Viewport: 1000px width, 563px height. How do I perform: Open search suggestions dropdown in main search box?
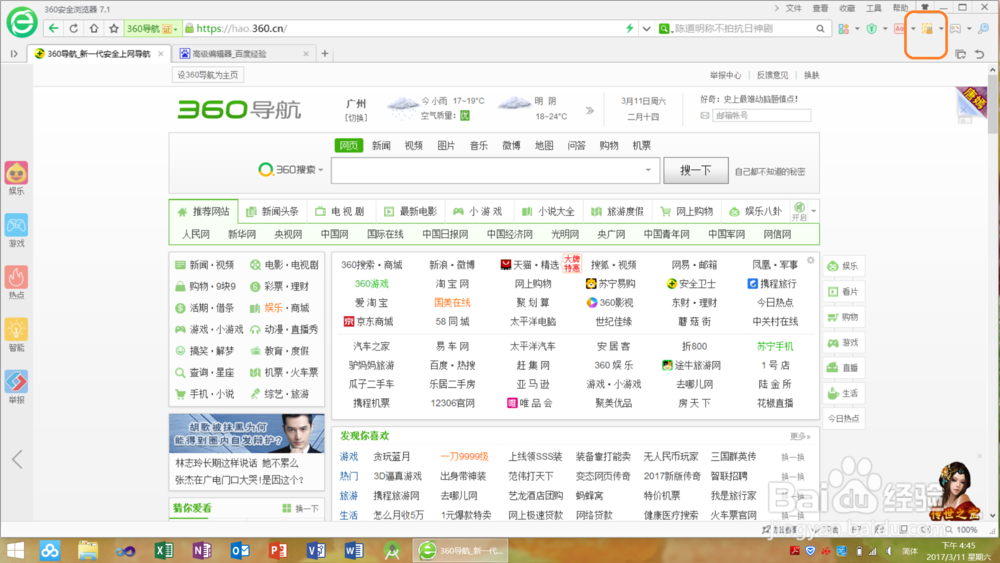648,170
